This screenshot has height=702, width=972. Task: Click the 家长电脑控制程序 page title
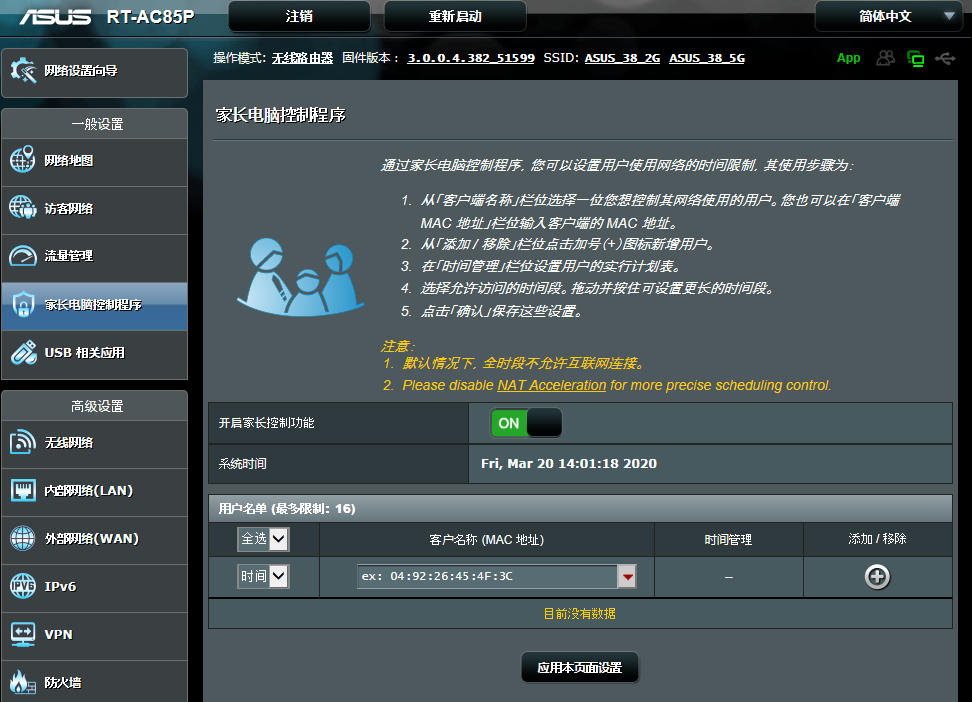pos(281,115)
